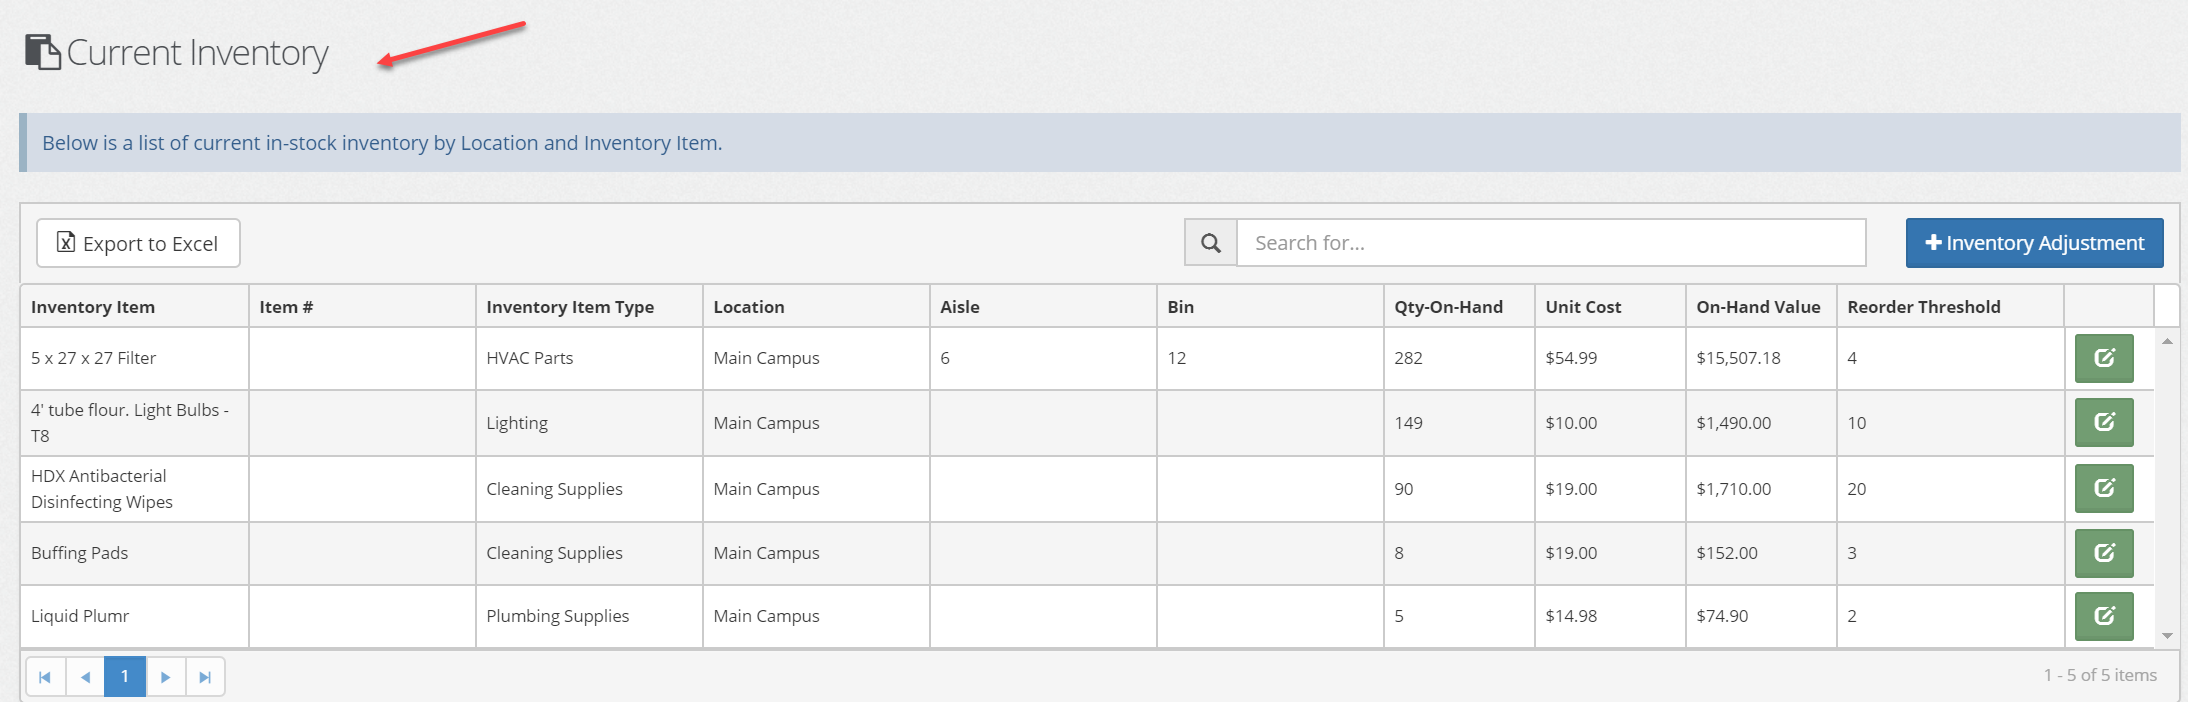This screenshot has width=2188, height=702.
Task: Edit the HDX Antibacterial Disinfecting Wipes row
Action: point(2104,488)
